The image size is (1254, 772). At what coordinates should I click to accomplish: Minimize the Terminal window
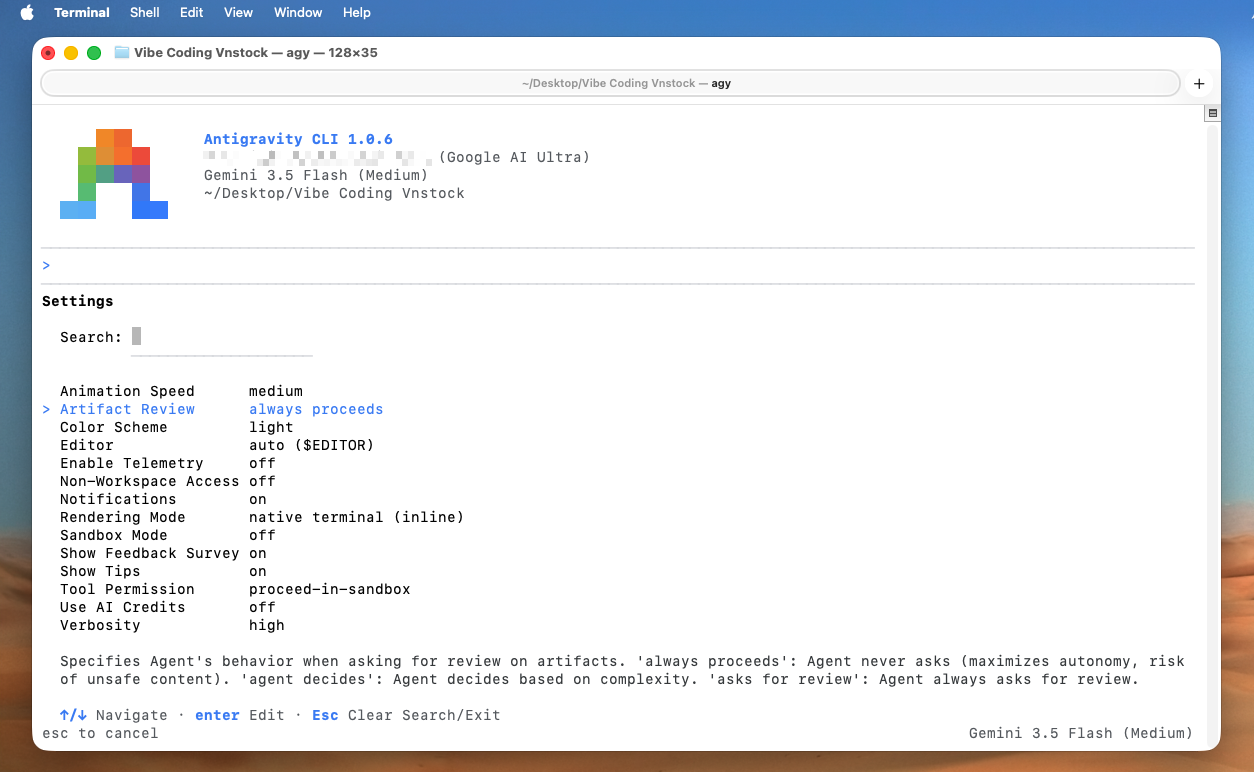[x=70, y=52]
